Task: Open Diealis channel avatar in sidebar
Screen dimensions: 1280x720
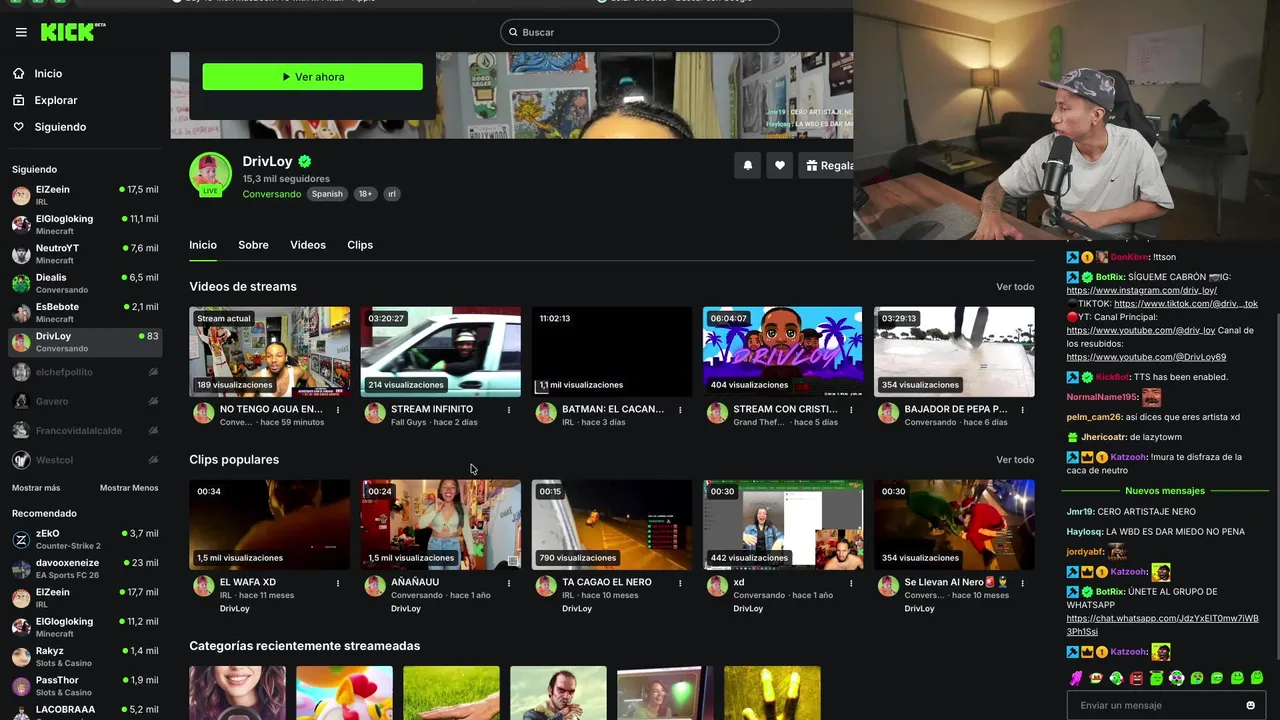Action: point(21,283)
